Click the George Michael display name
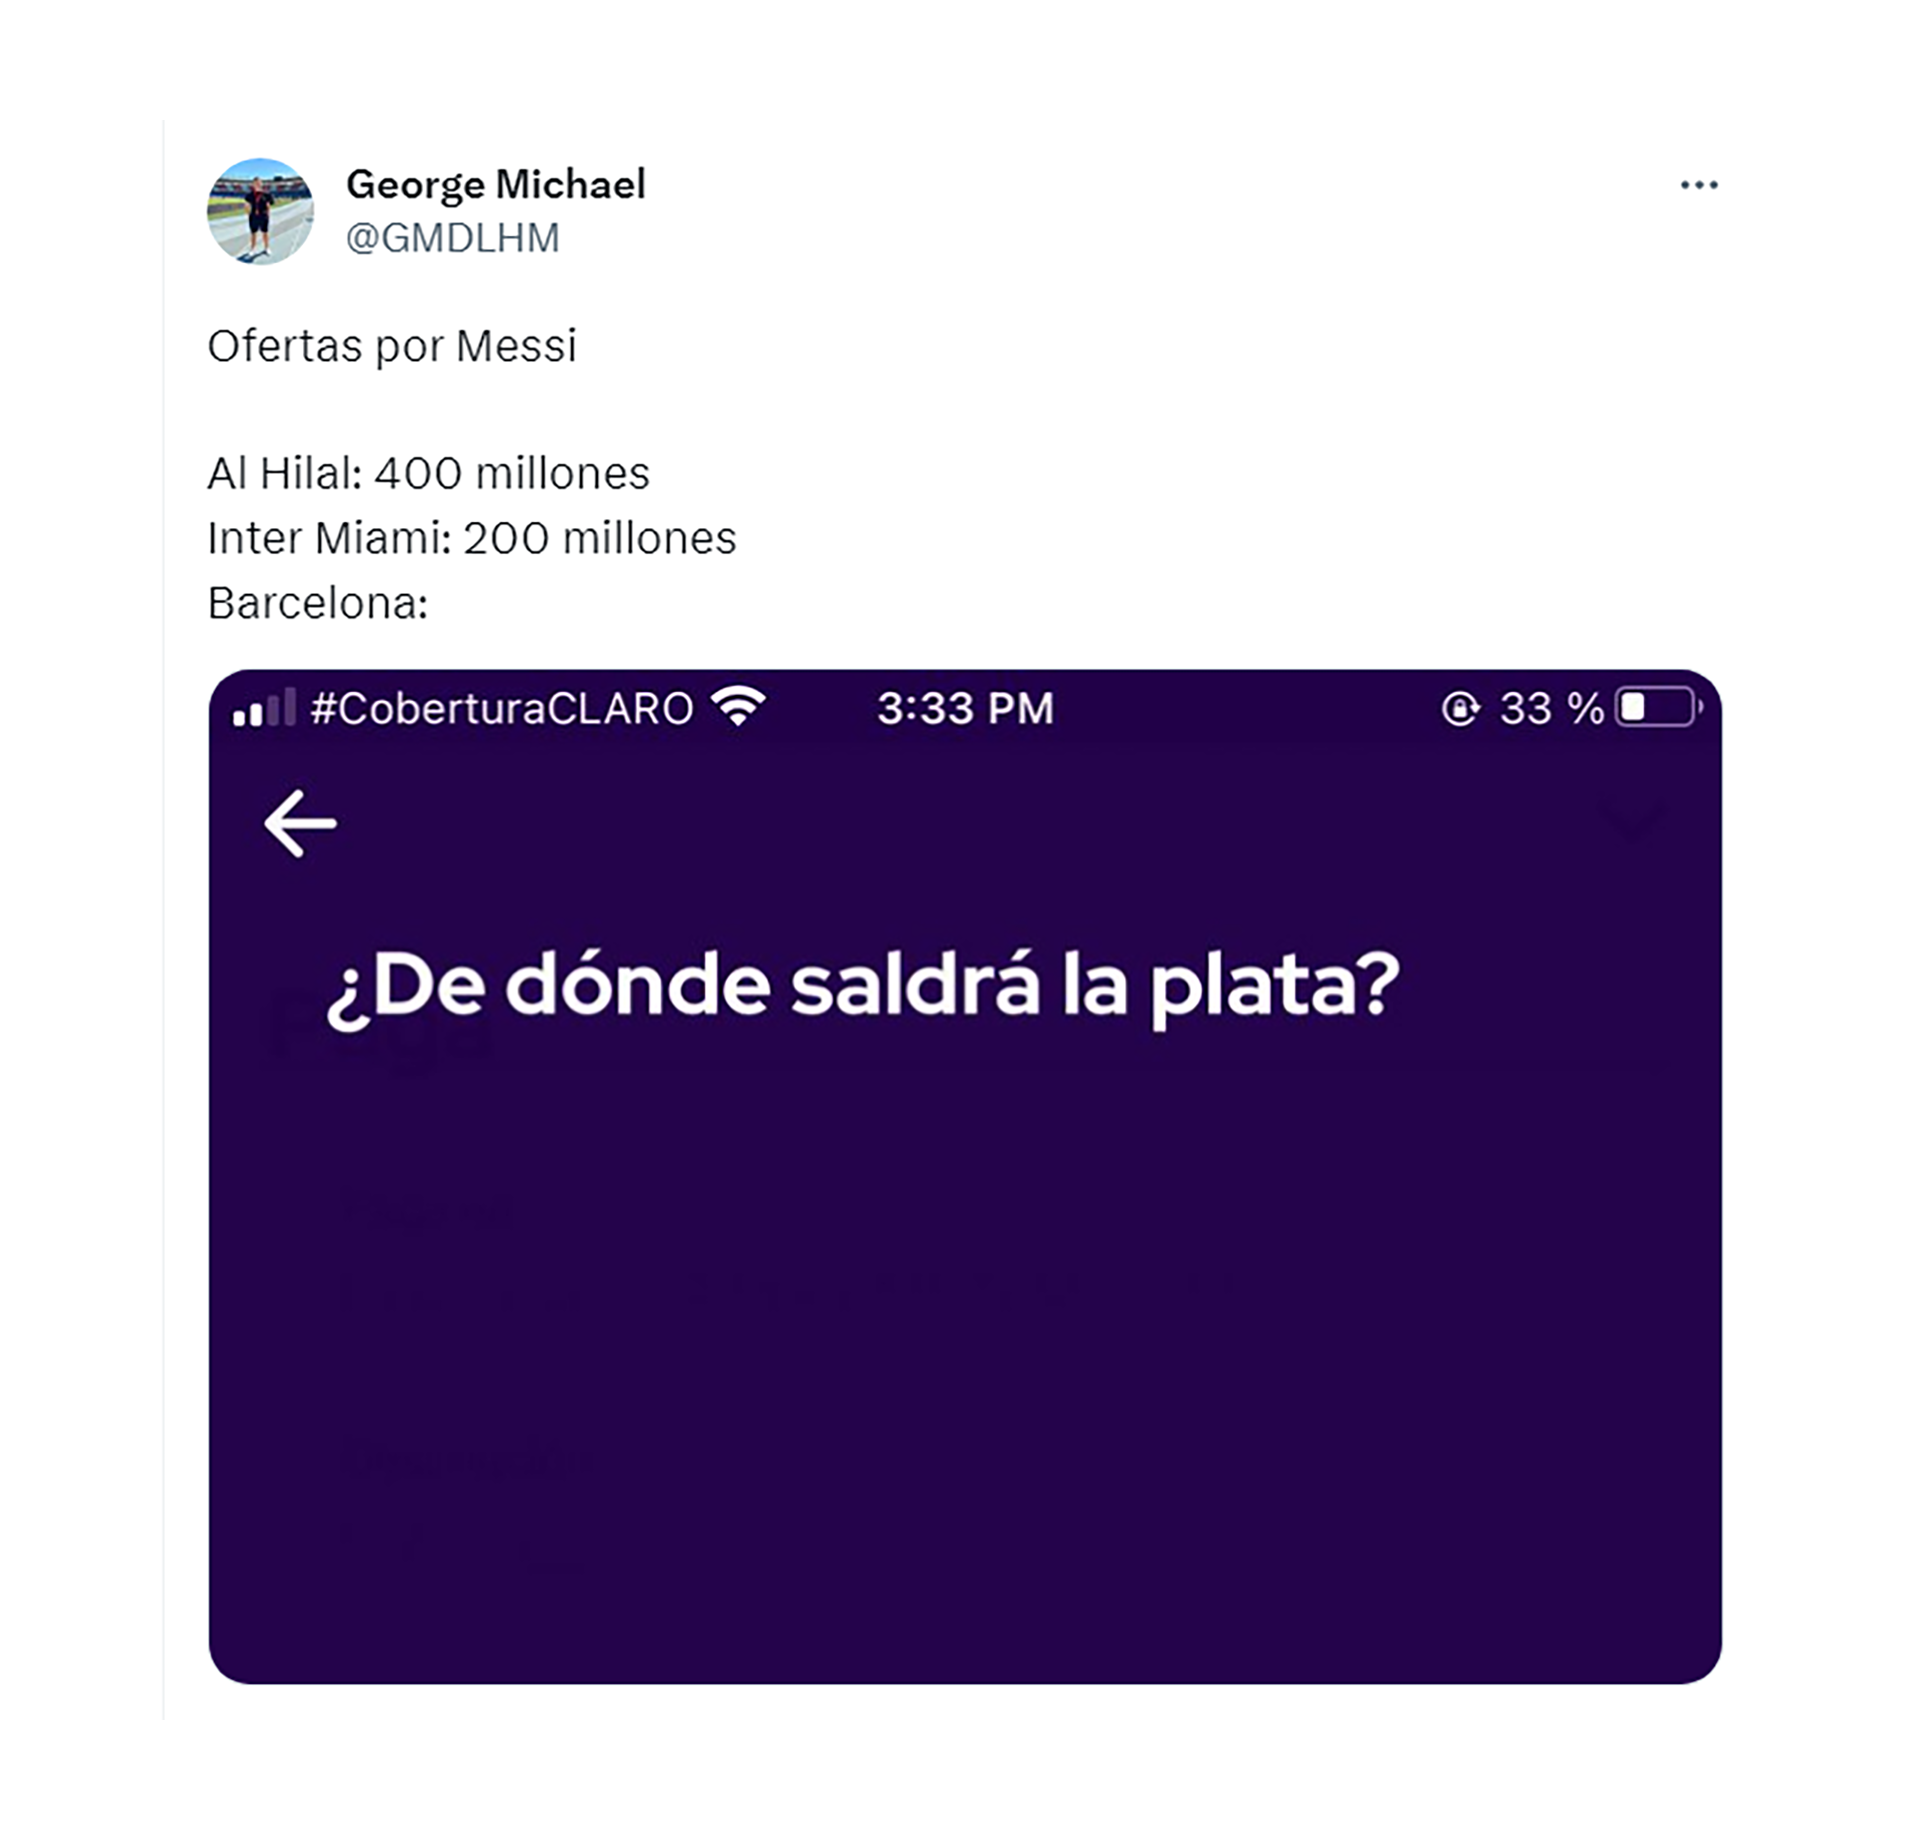Screen dimensions: 1920x1840 coord(496,184)
